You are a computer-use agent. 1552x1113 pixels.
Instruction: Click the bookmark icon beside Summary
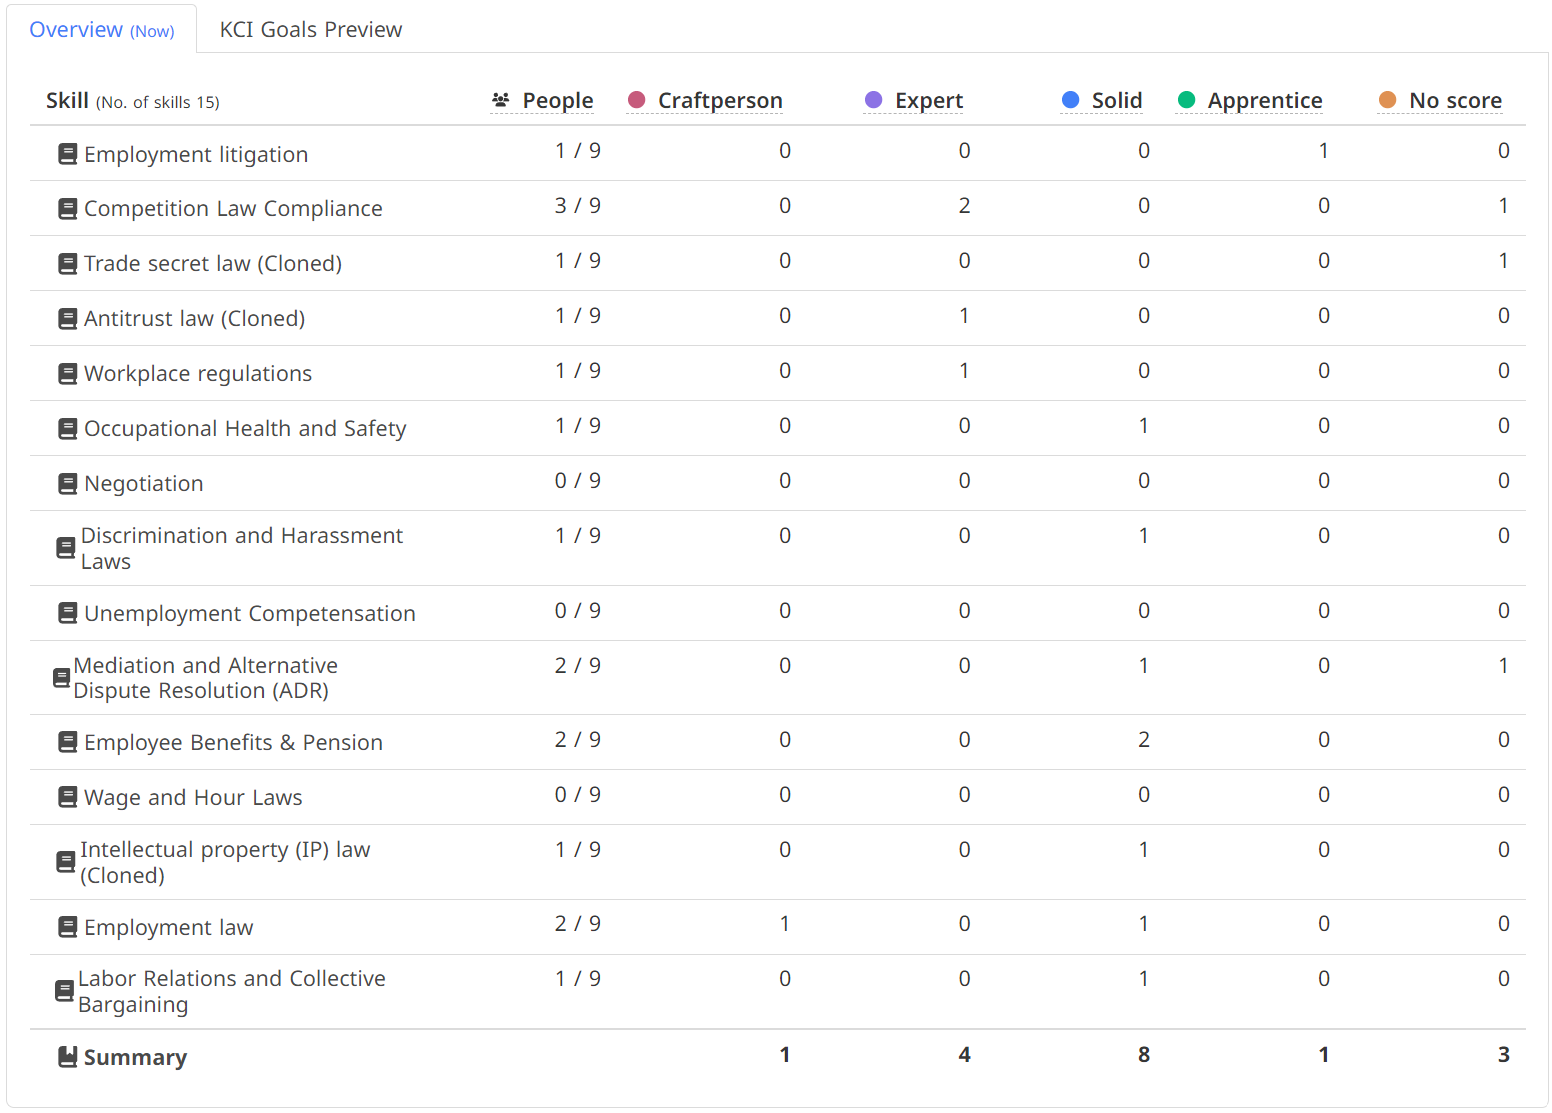(x=67, y=1057)
